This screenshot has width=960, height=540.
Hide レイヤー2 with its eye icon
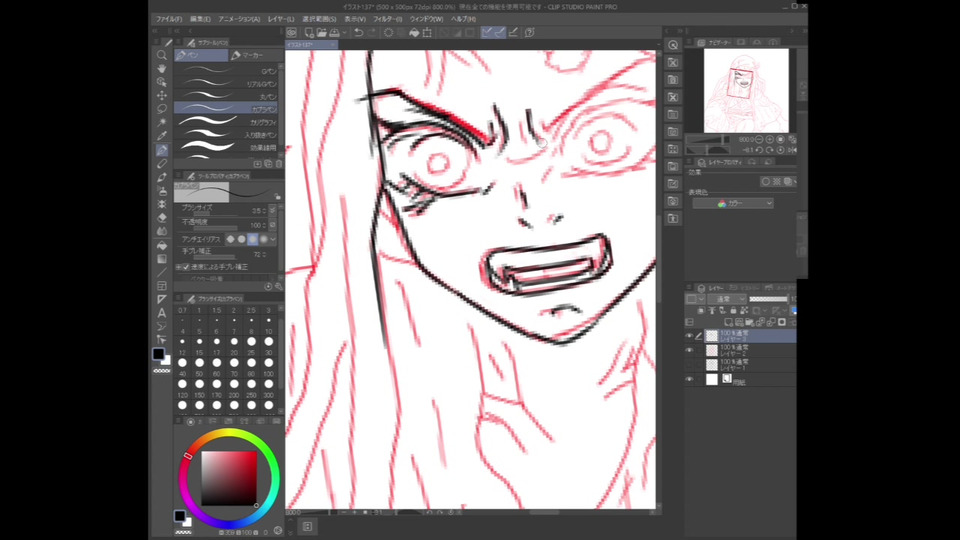coord(689,350)
